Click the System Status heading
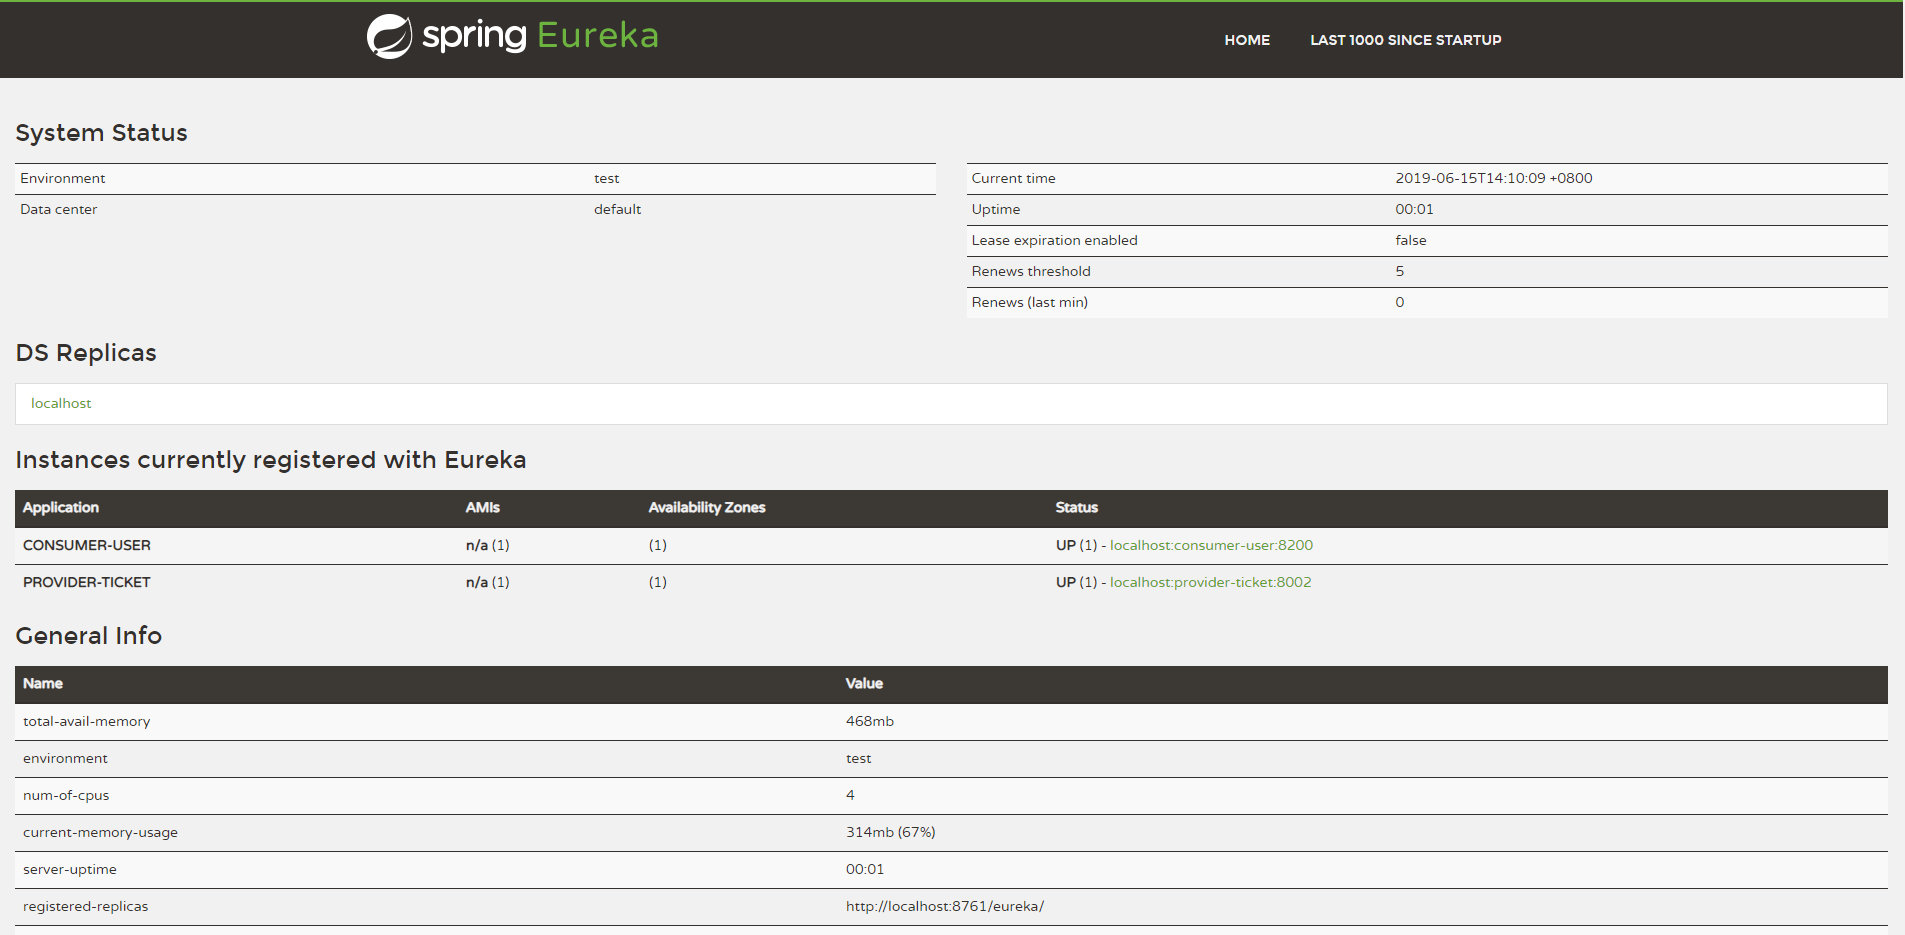1905x935 pixels. [101, 133]
